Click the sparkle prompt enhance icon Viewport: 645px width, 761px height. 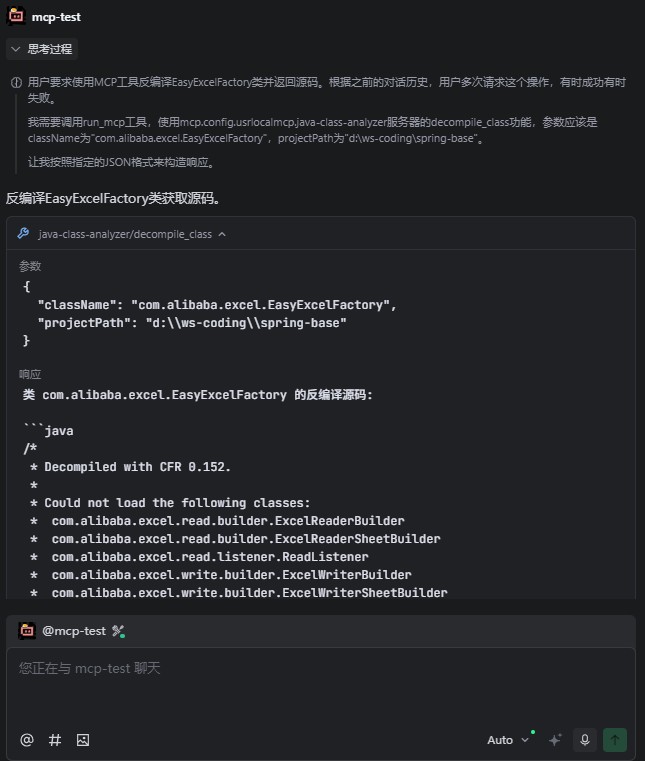point(555,740)
